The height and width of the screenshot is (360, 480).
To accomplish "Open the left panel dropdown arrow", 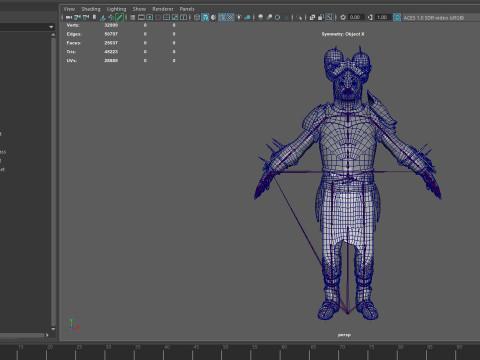I will pos(51,27).
